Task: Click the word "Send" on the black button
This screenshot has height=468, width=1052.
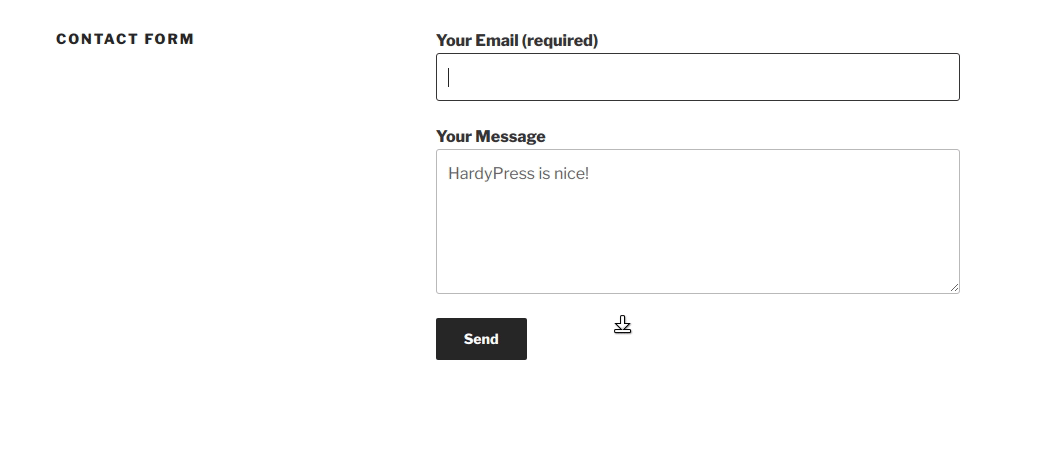Action: (x=481, y=339)
